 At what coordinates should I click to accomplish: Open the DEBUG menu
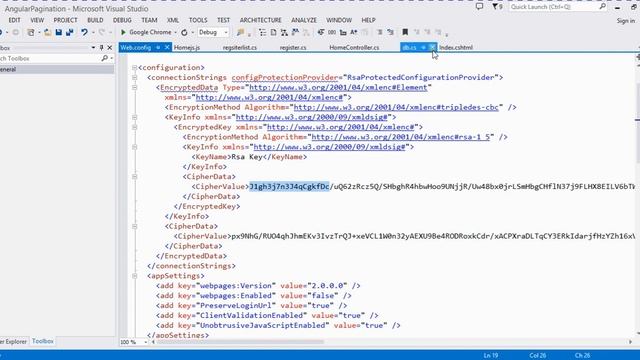[x=122, y=20]
